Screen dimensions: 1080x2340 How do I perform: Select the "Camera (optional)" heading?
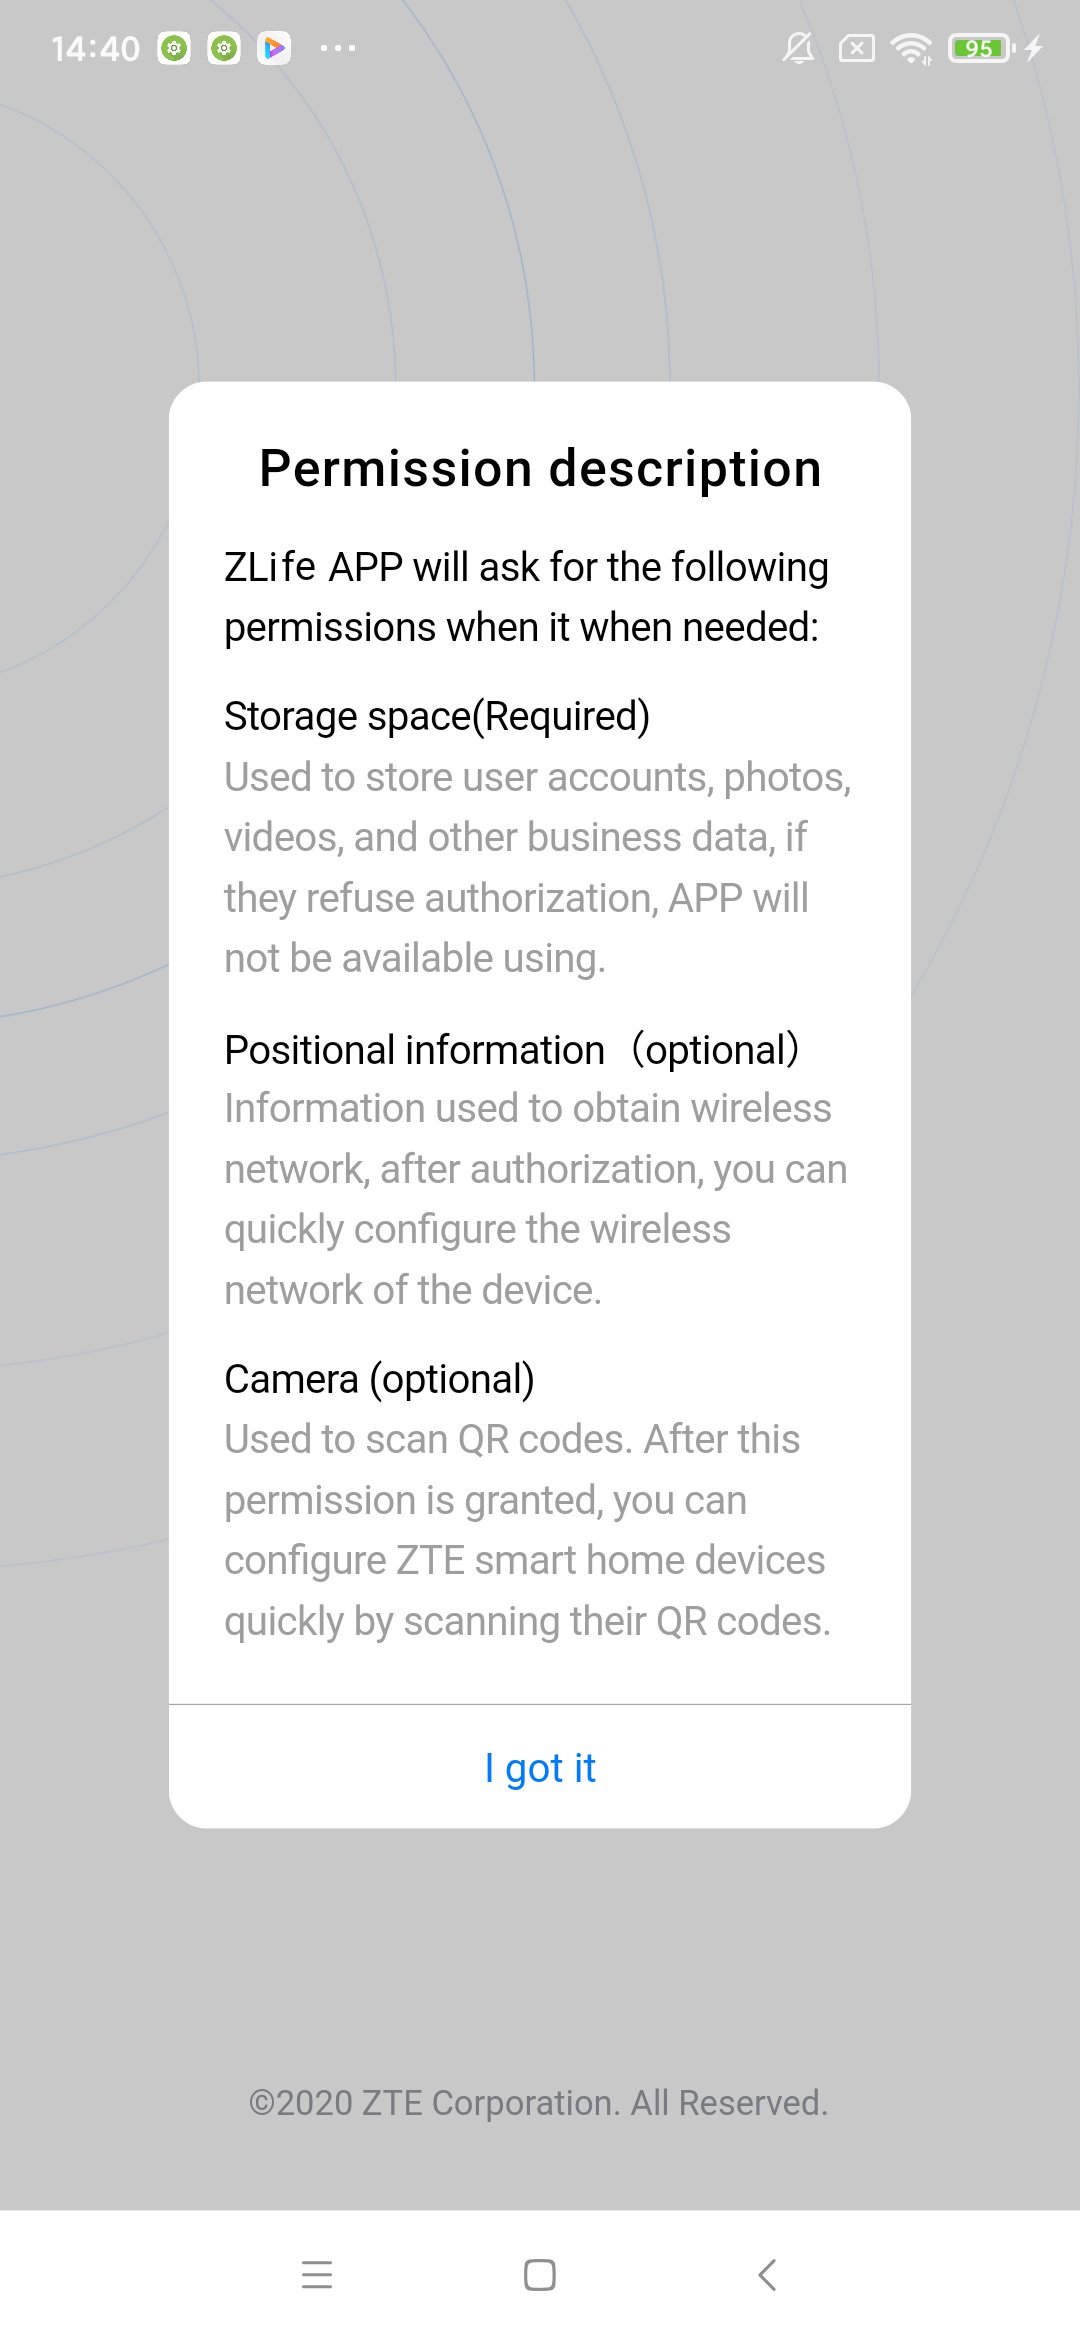point(379,1379)
